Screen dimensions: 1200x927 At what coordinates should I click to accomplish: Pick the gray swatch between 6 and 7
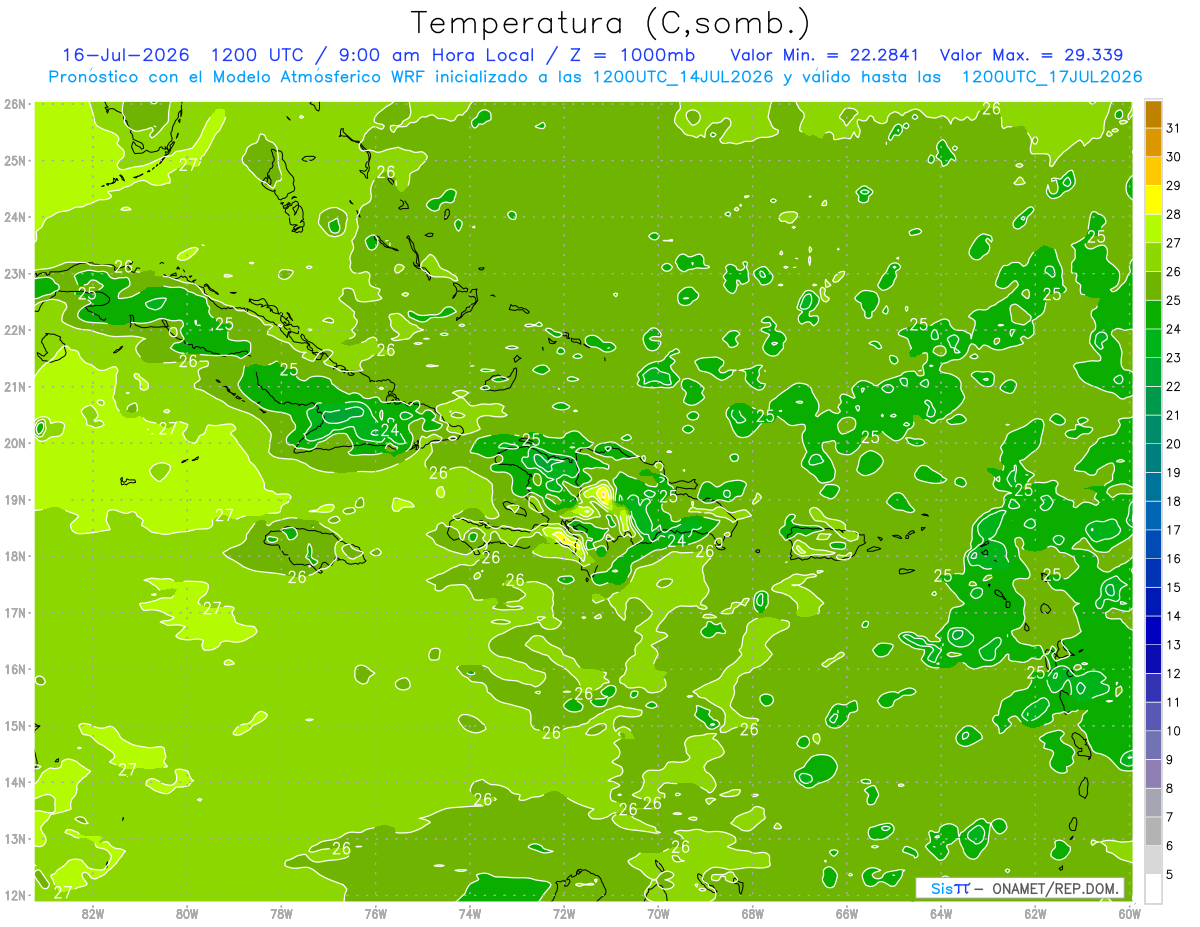point(1153,831)
